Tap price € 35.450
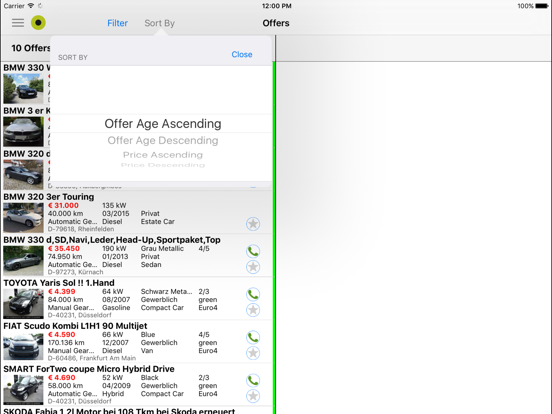The image size is (552, 414). tap(64, 249)
